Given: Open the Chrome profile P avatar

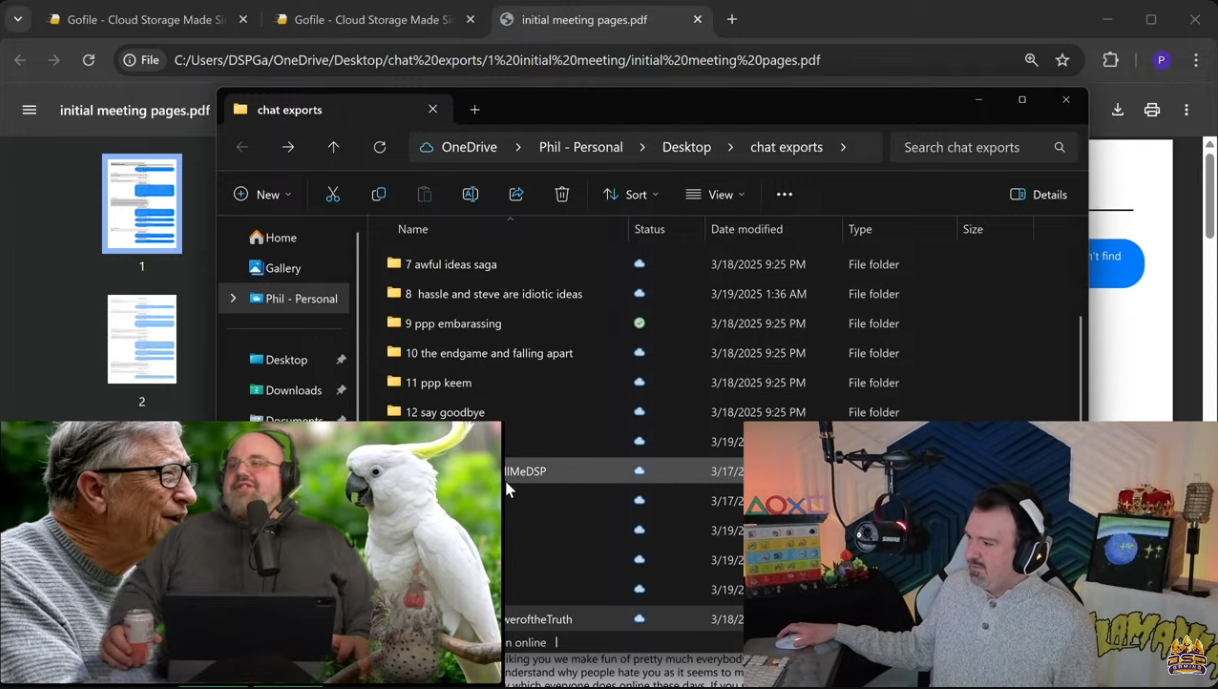Looking at the screenshot, I should (1161, 60).
